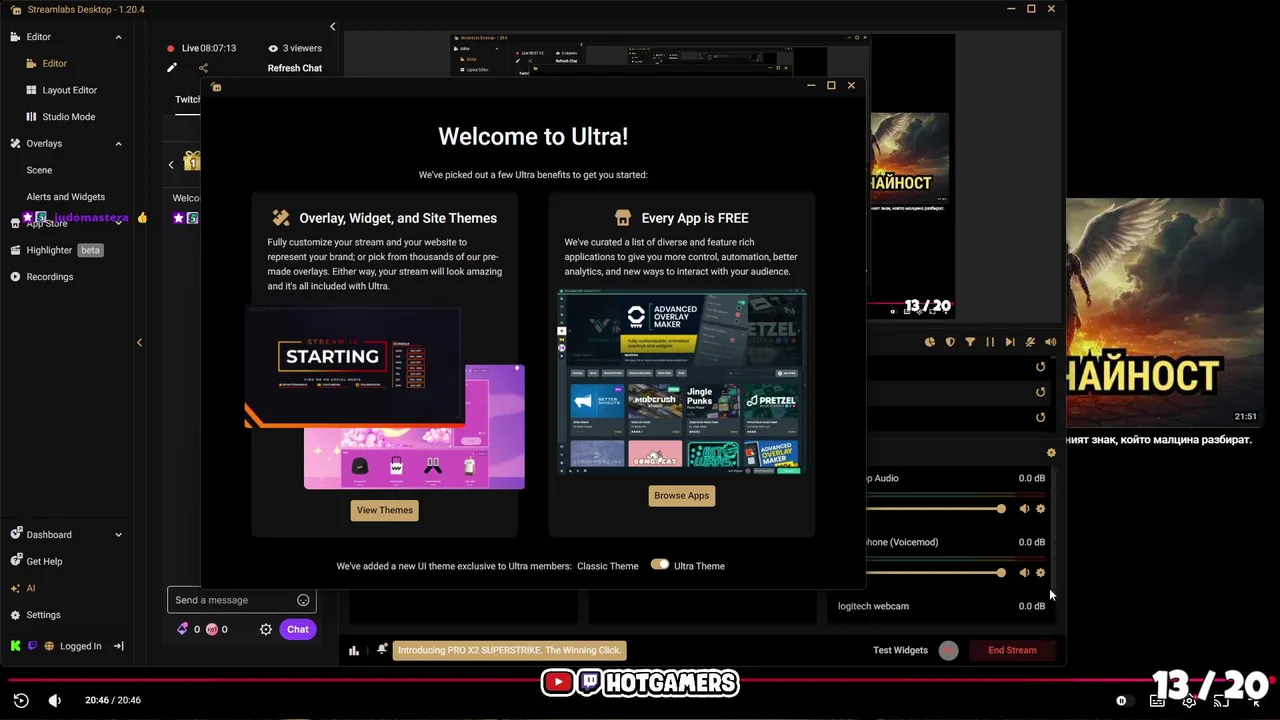Click the mute event sounds icon
Screen dimensions: 1280x720
click(1030, 342)
